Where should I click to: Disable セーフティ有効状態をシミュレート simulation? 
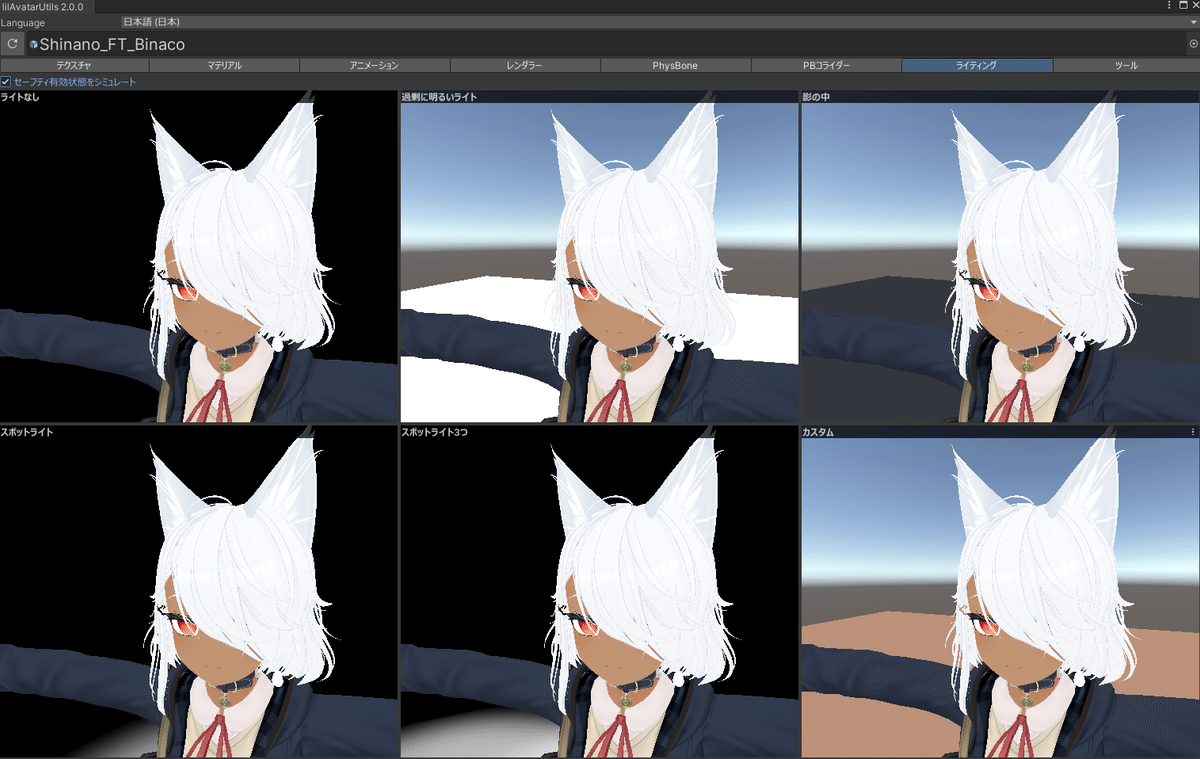click(x=6, y=81)
